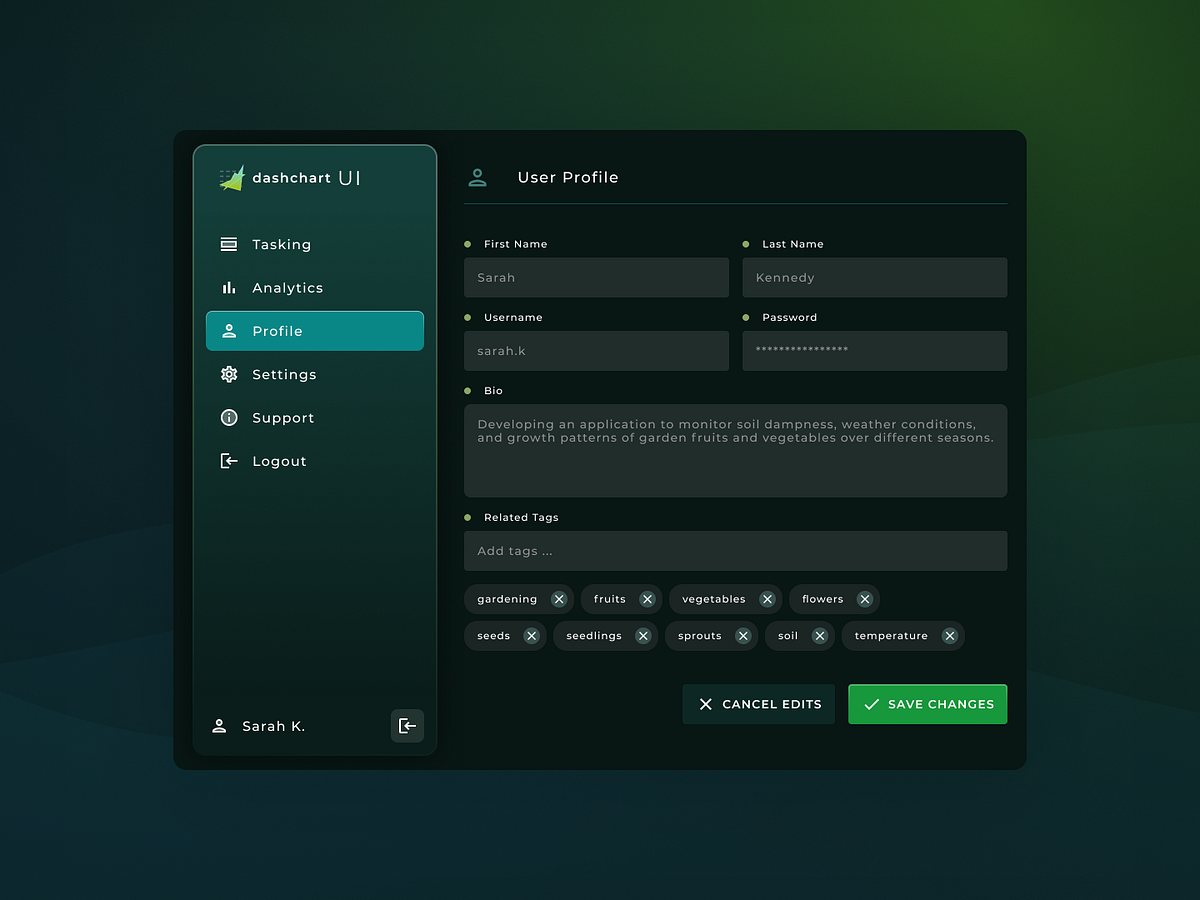Select the Tasking list icon in sidebar

coord(227,244)
